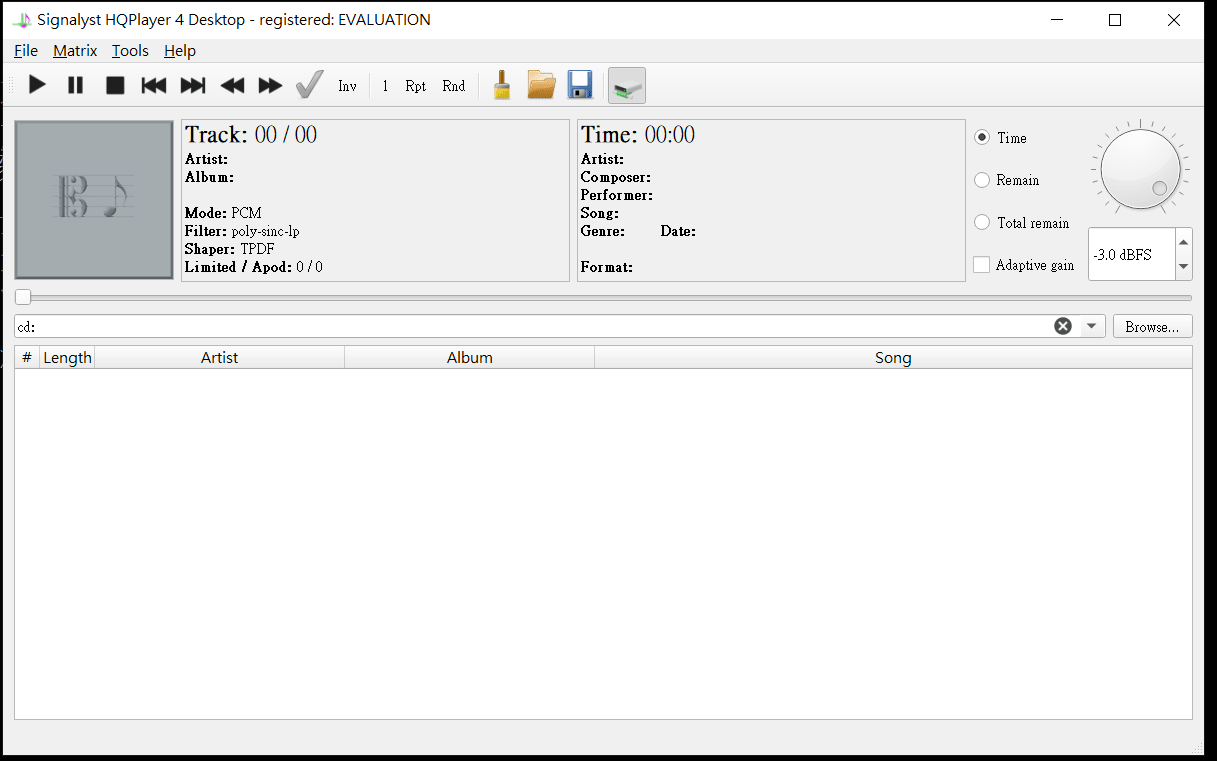
Task: Toggle phase invert with Inv
Action: click(347, 86)
